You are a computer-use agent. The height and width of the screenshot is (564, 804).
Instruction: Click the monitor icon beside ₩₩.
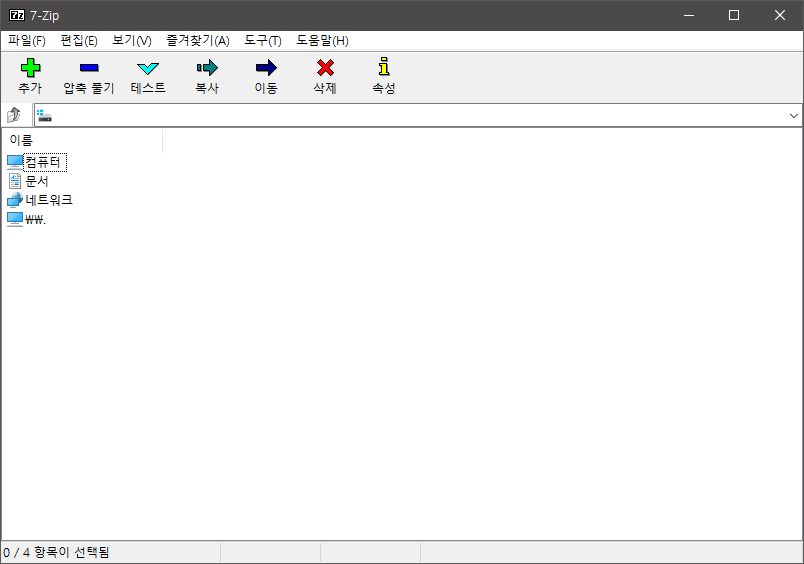coord(15,219)
